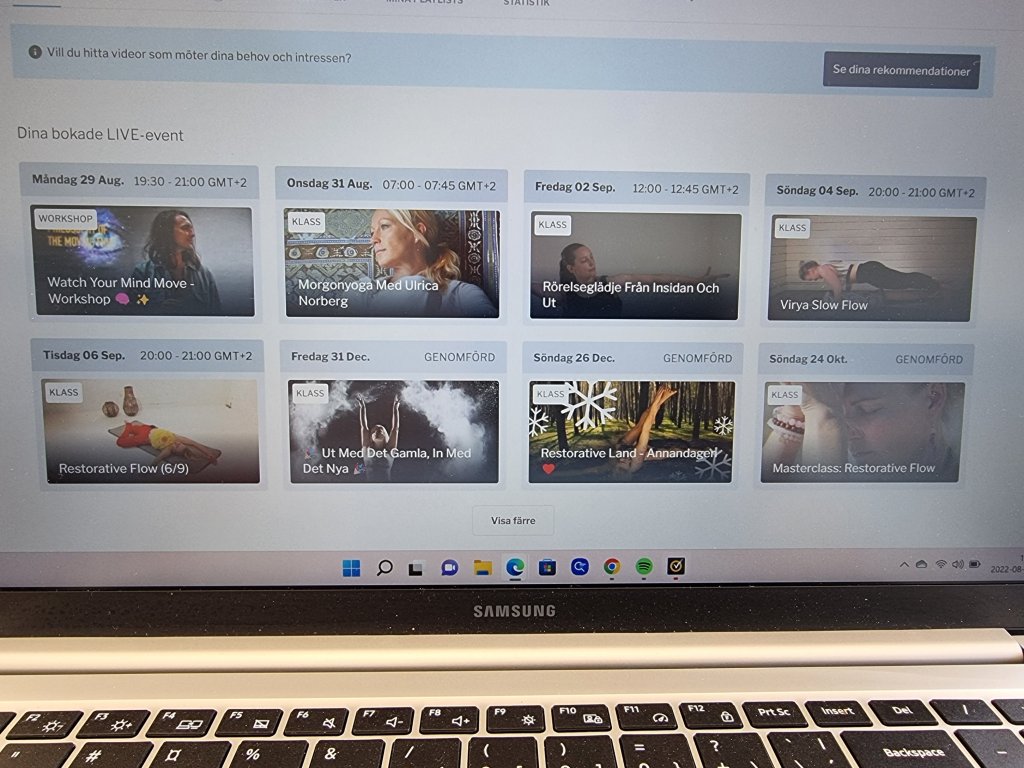Select the Virya Slow Flow class
This screenshot has width=1024, height=768.
click(x=871, y=269)
